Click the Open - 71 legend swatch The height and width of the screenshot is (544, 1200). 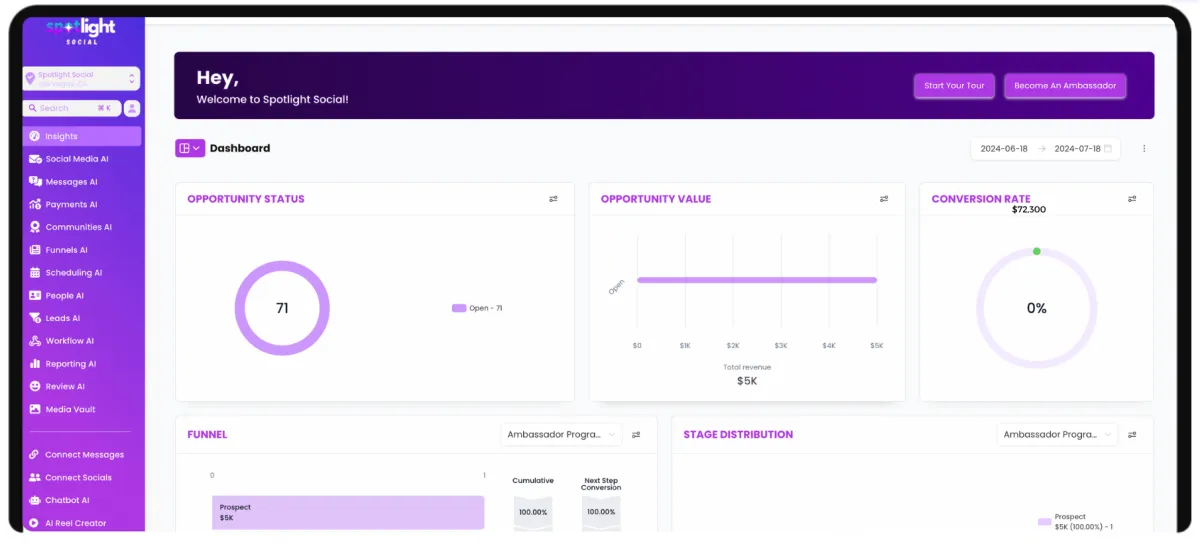[x=459, y=308]
